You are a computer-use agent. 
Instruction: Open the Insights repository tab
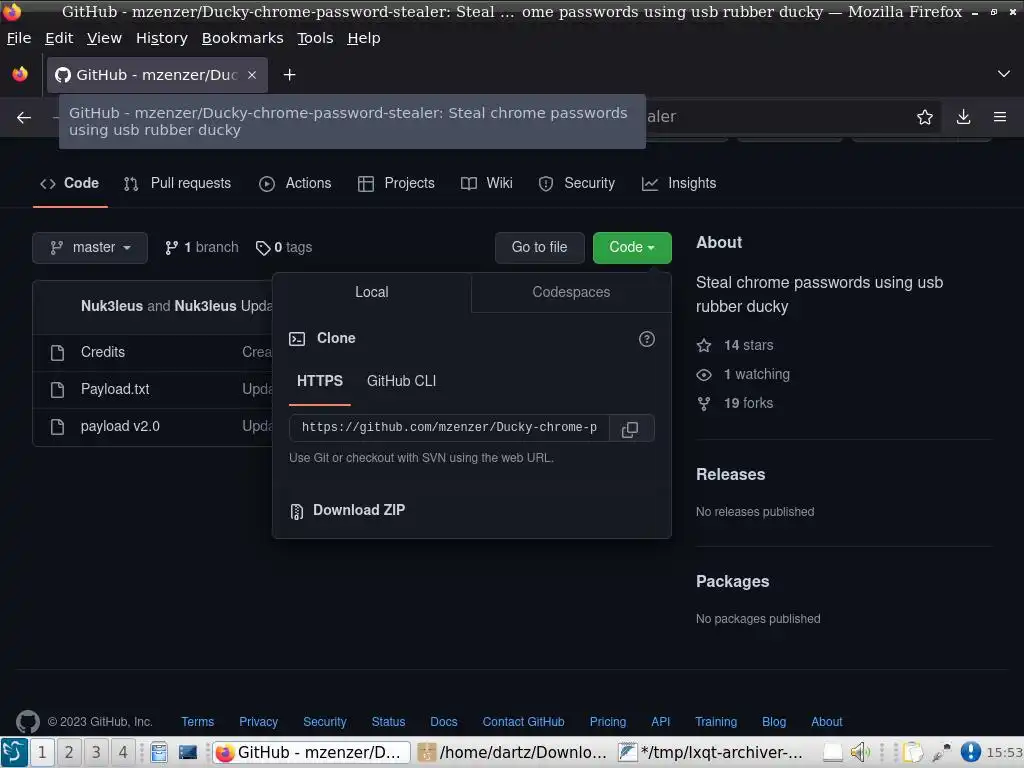[679, 184]
